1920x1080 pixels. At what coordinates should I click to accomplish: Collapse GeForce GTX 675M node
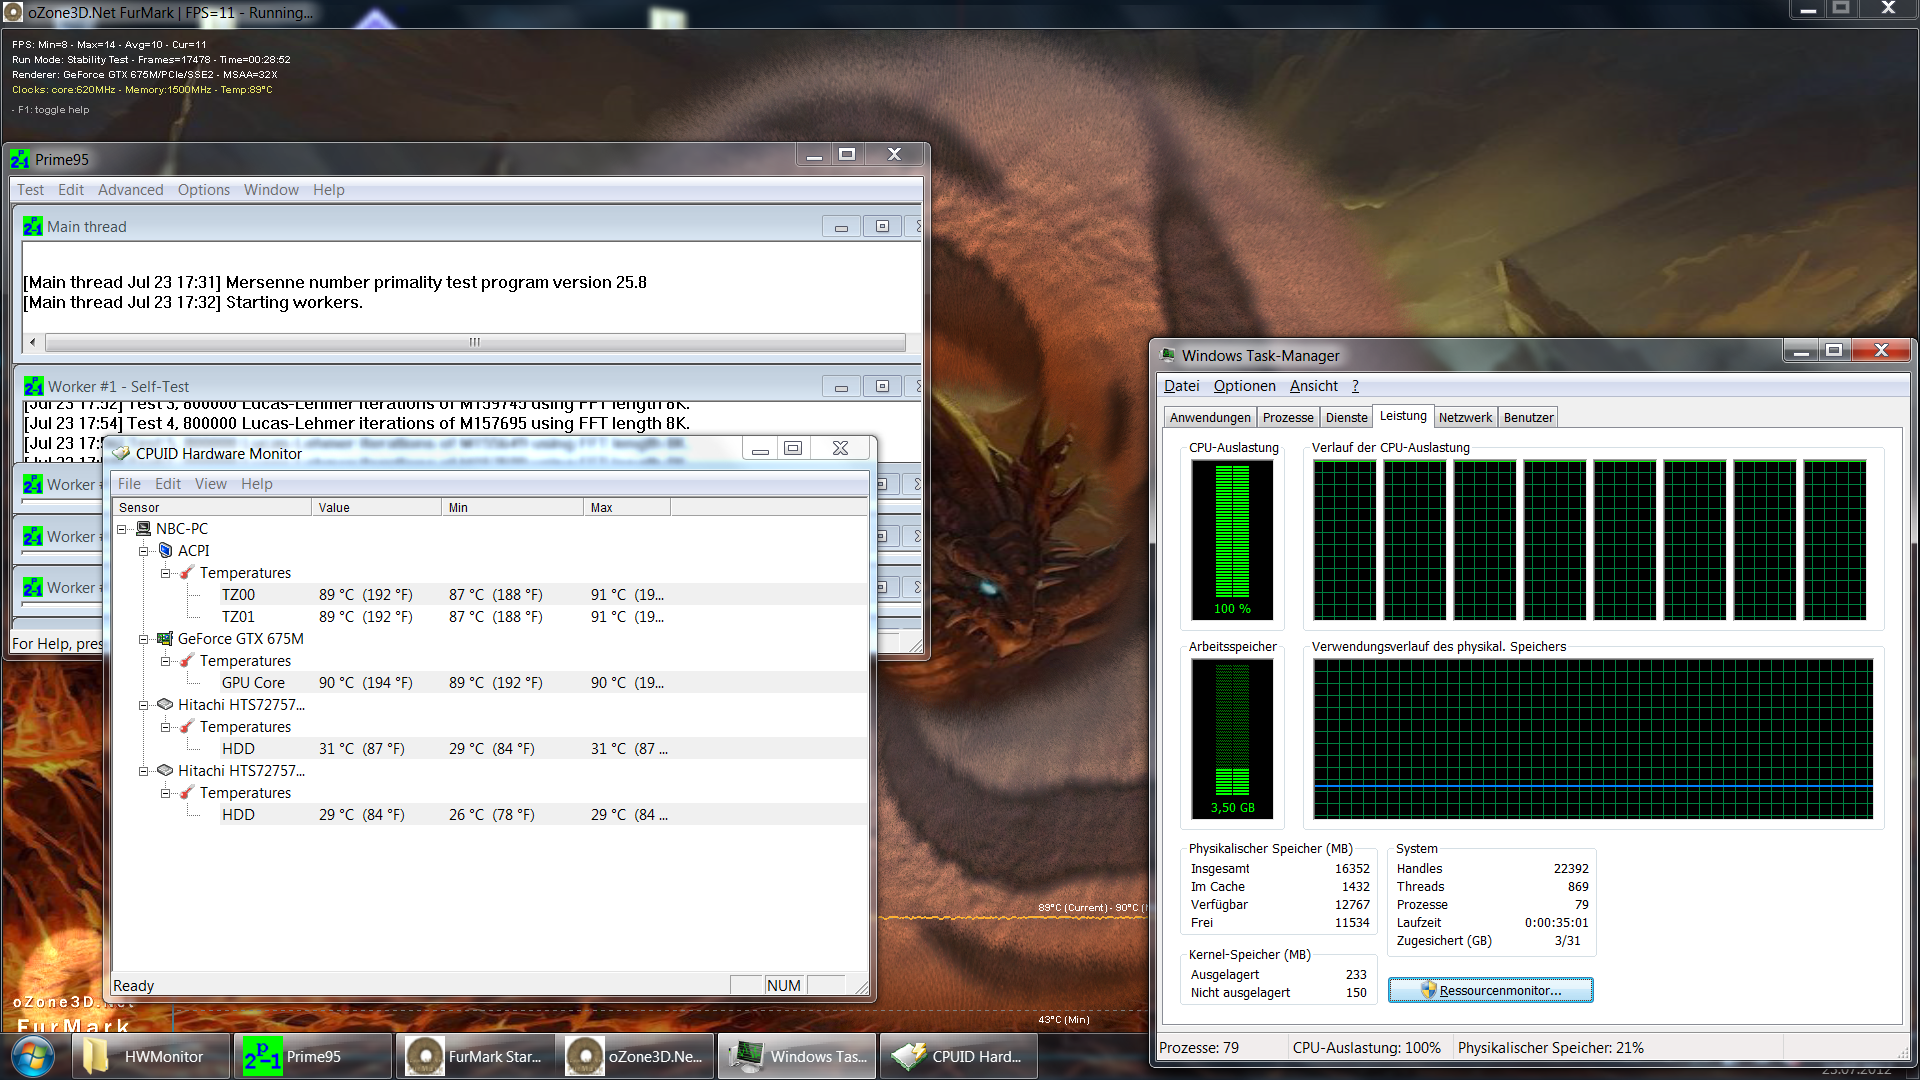pos(143,639)
